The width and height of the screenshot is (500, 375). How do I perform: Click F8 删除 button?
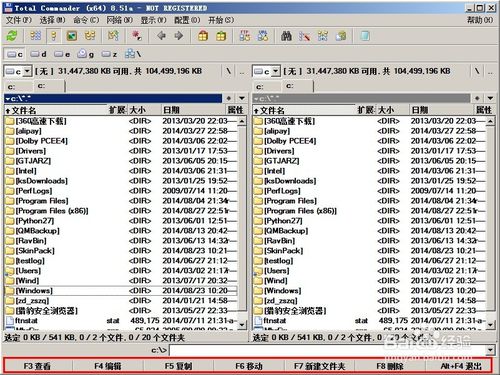[x=390, y=366]
